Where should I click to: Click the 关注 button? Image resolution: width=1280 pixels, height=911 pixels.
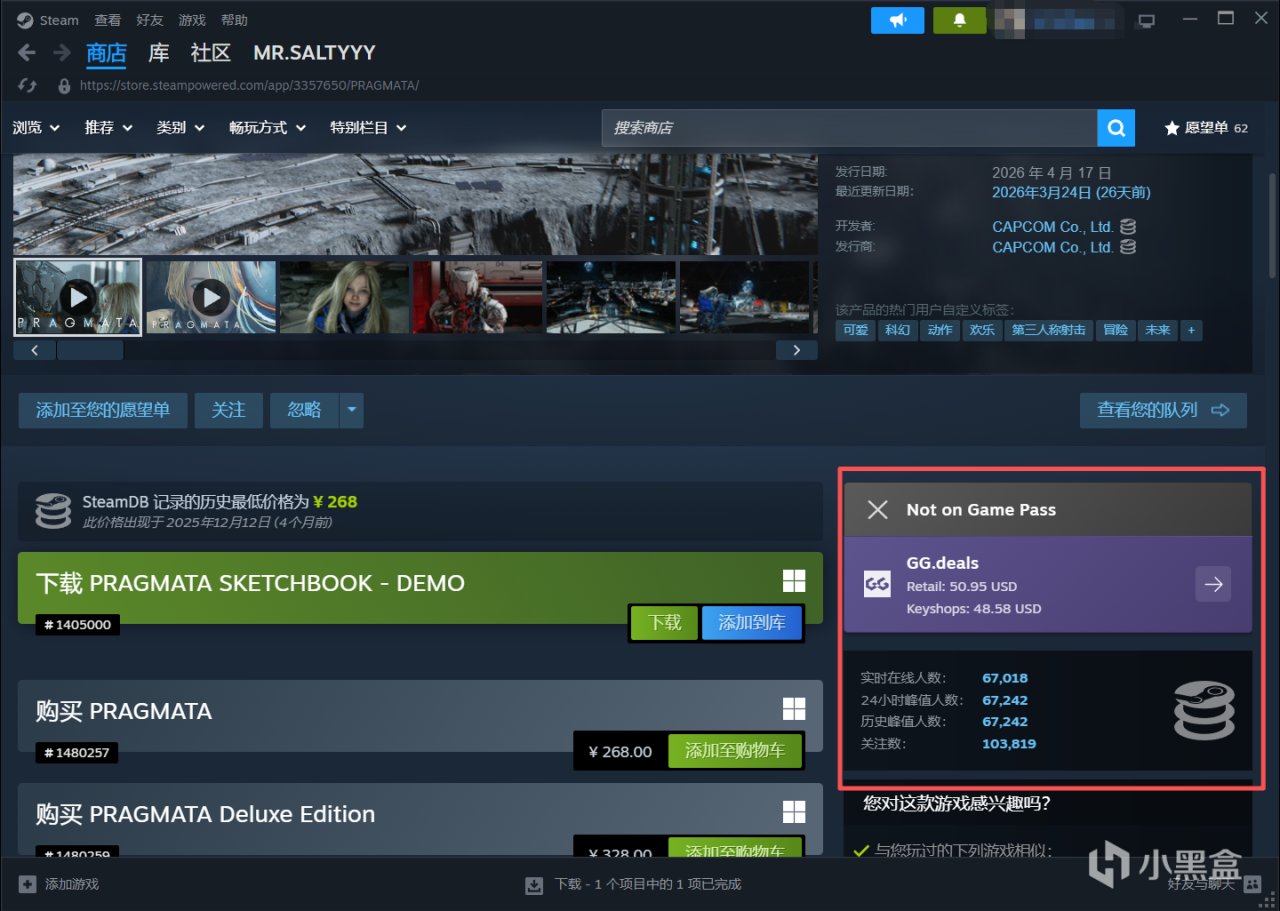229,410
